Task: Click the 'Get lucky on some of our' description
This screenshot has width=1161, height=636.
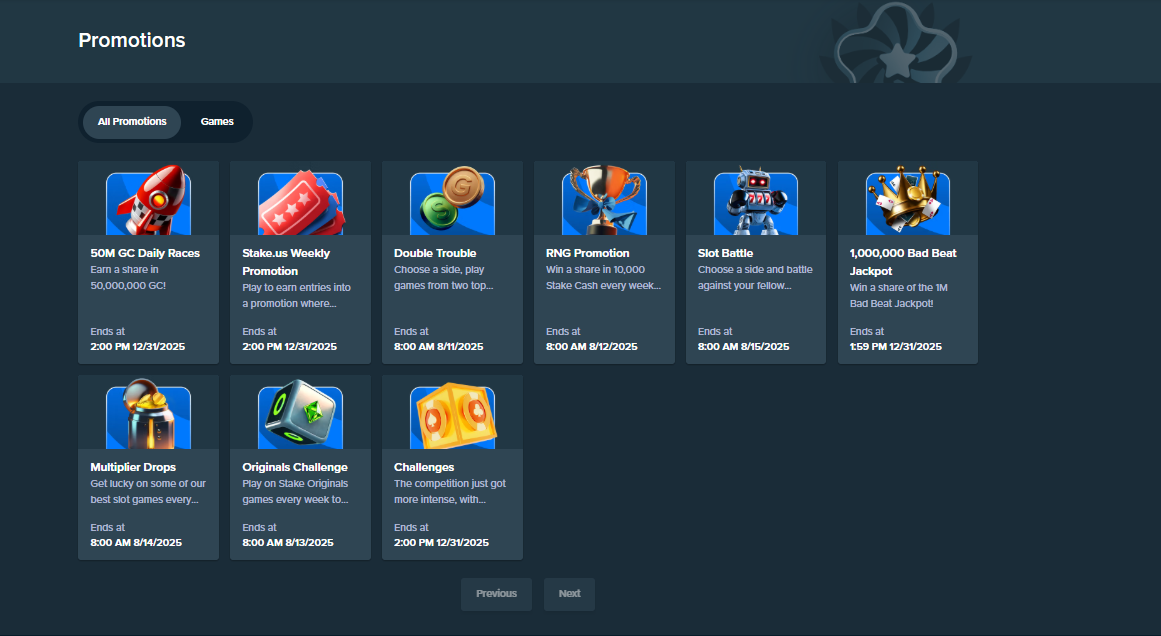Action: [x=148, y=492]
